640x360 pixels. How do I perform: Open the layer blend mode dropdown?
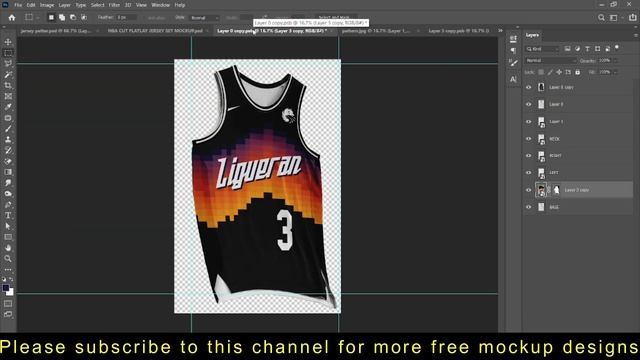tap(551, 60)
